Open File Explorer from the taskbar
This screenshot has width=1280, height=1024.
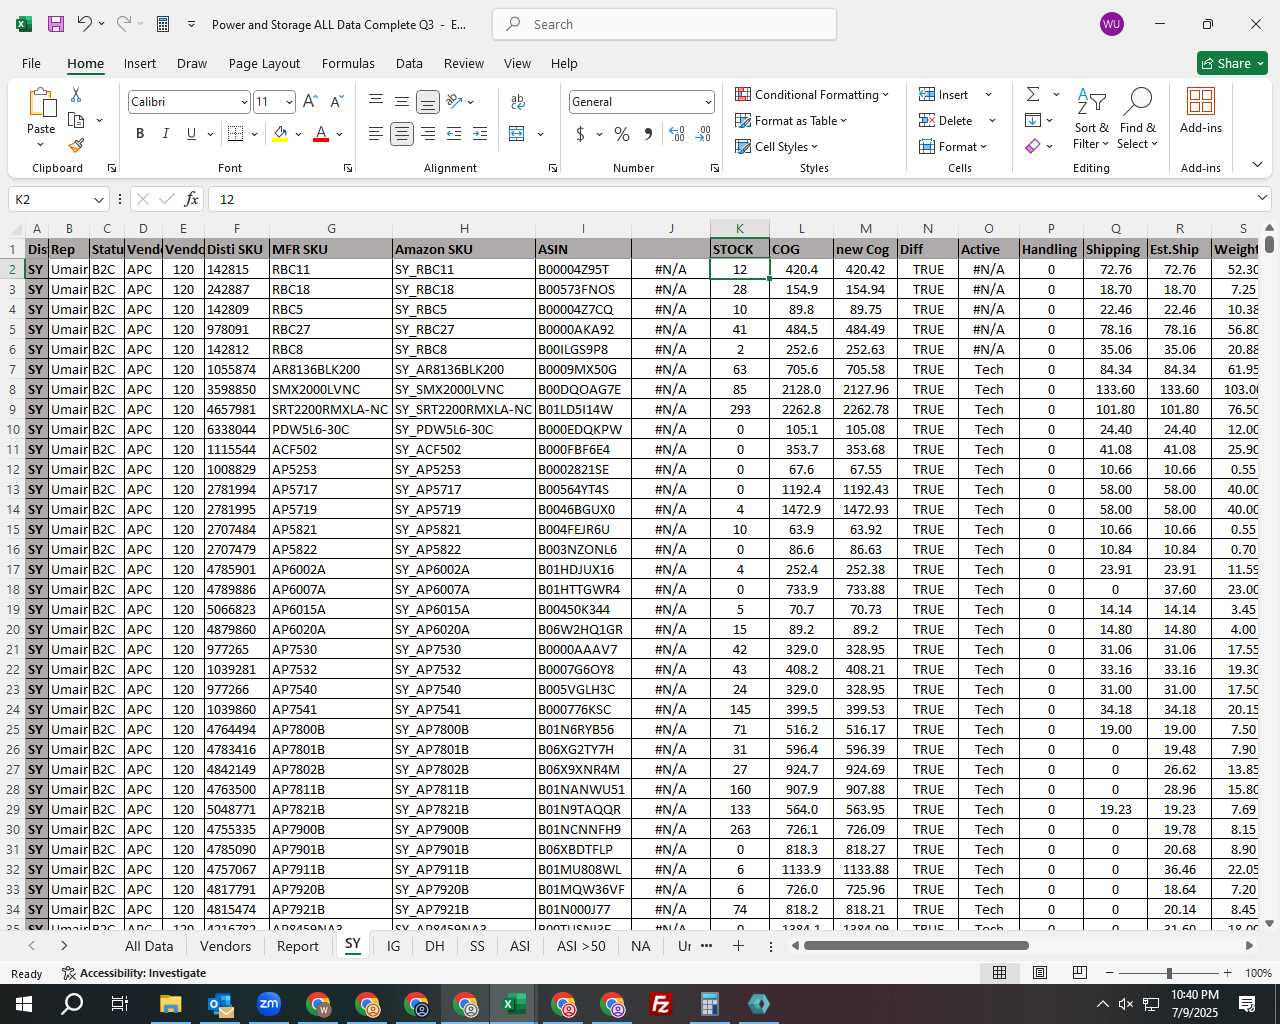(170, 1004)
